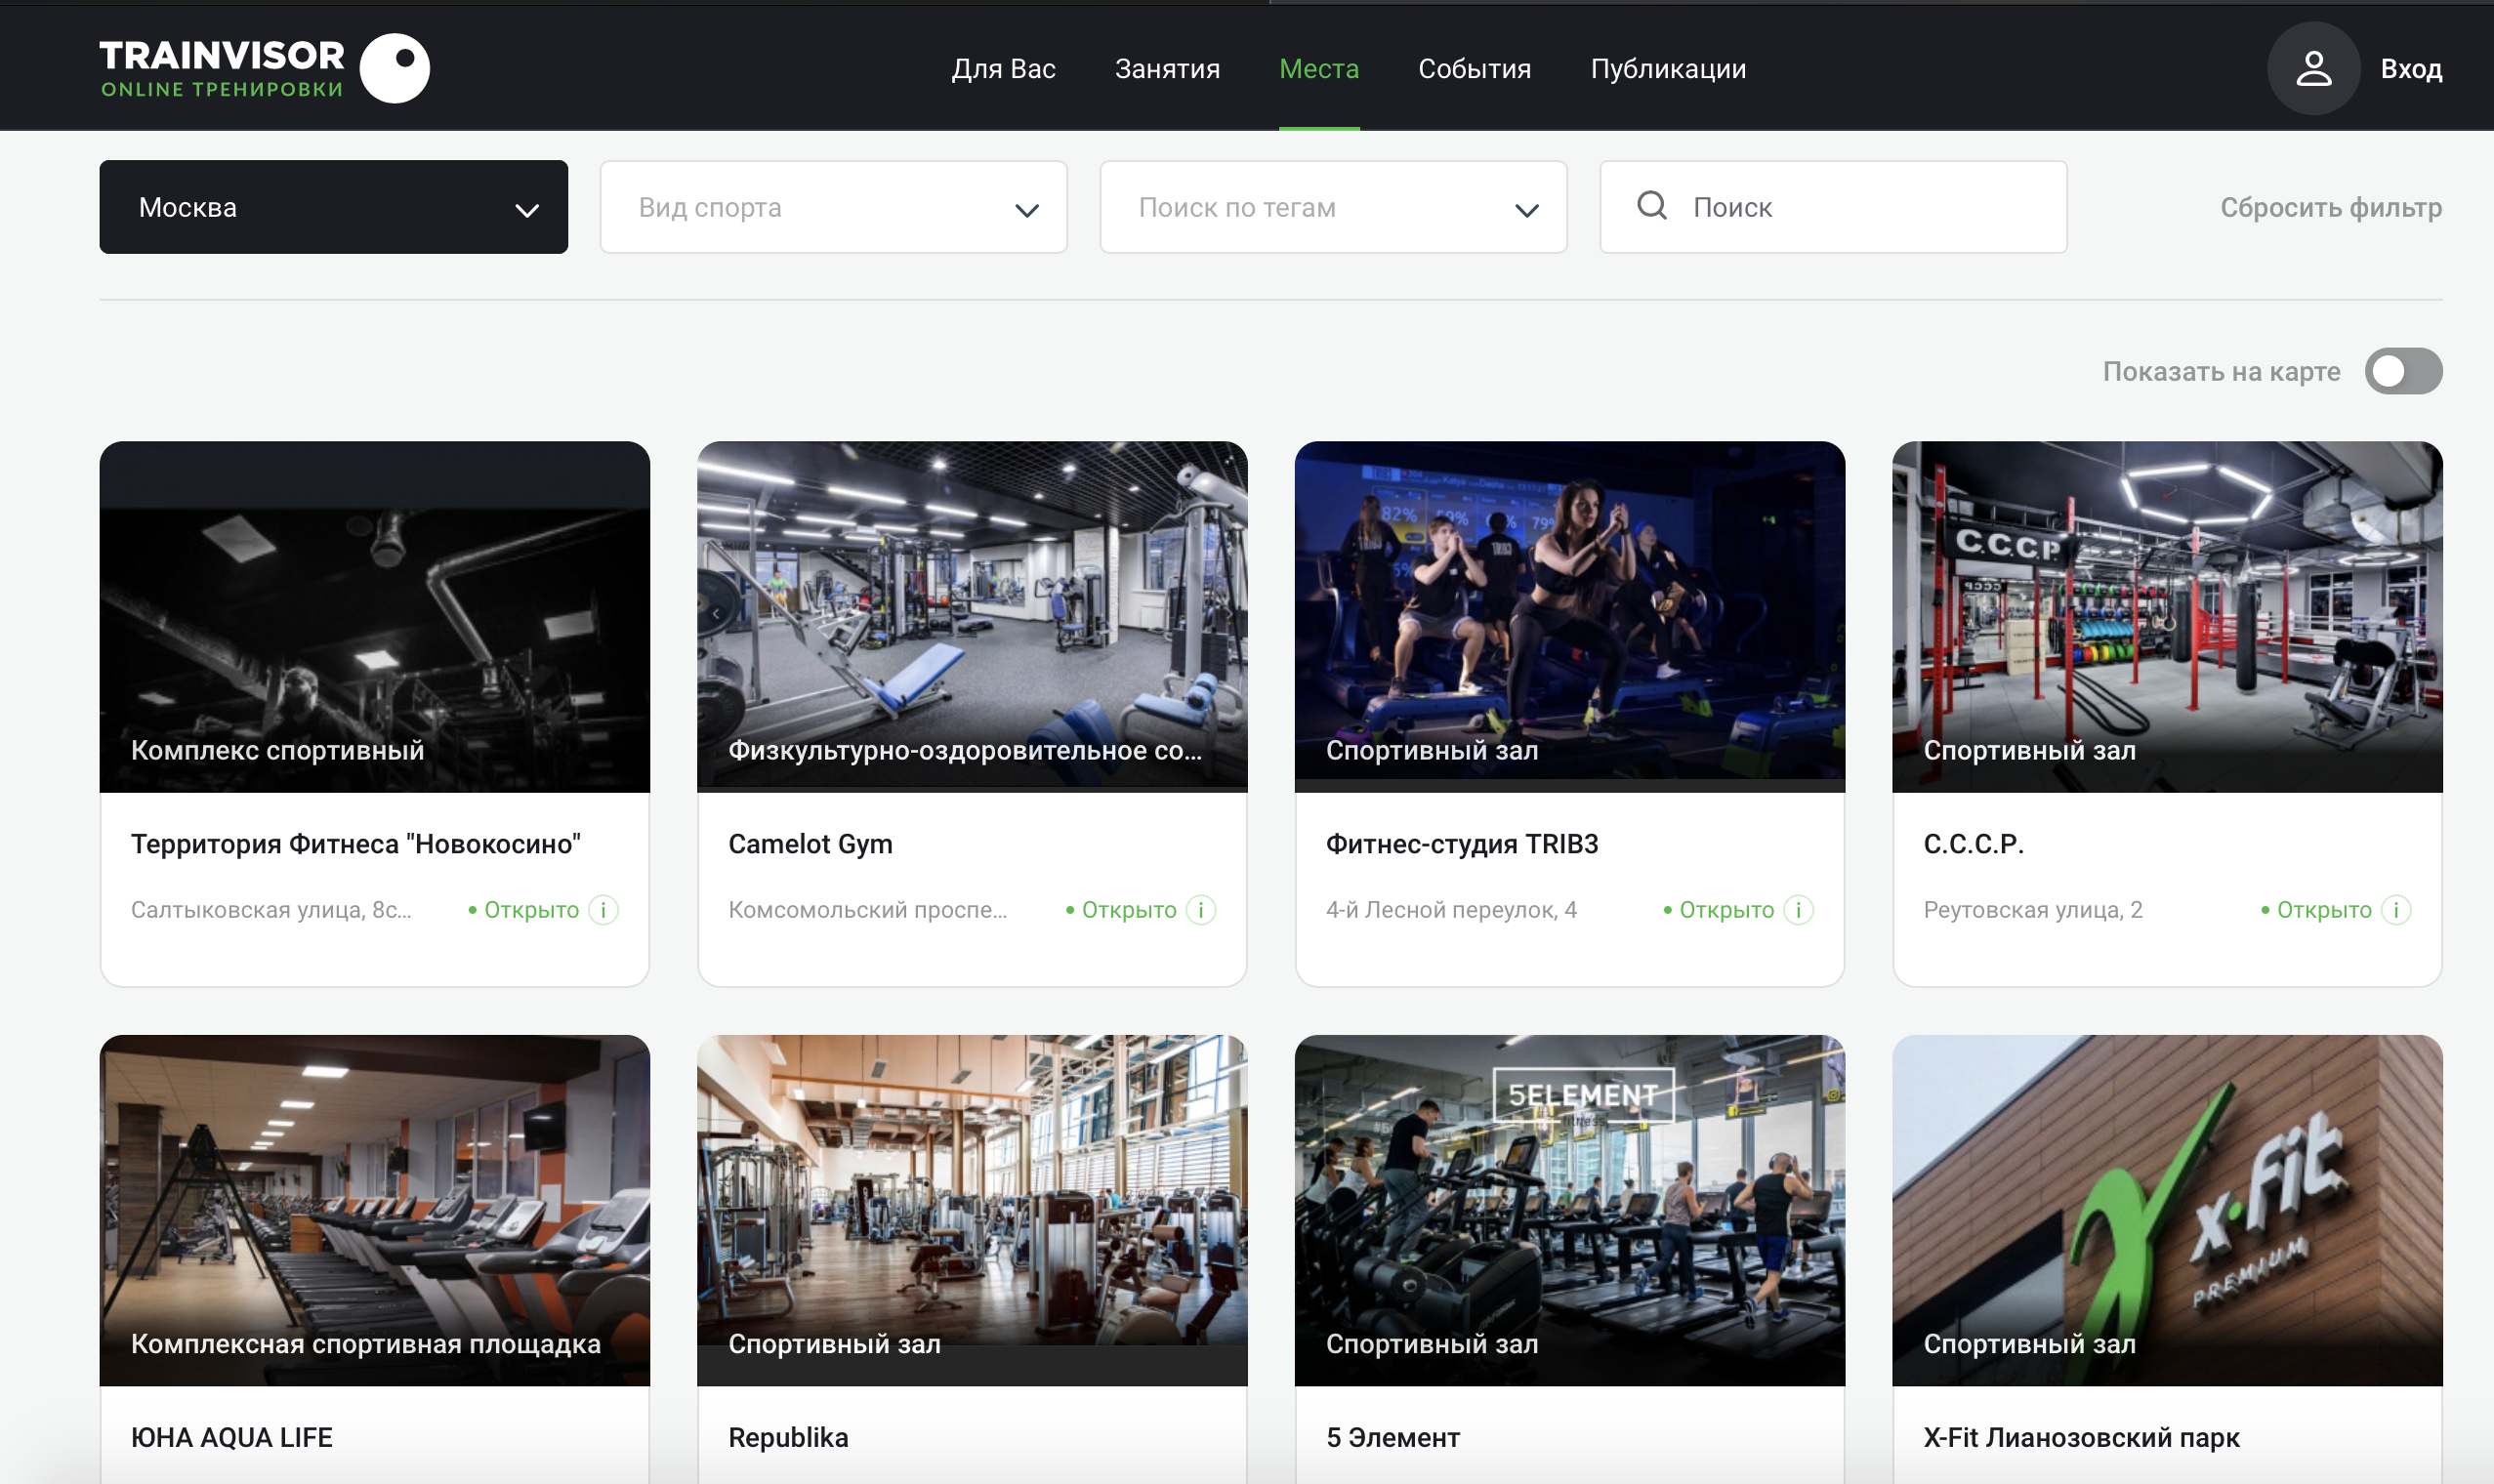The image size is (2494, 1484).
Task: Click the search magnifier icon
Action: (x=1651, y=206)
